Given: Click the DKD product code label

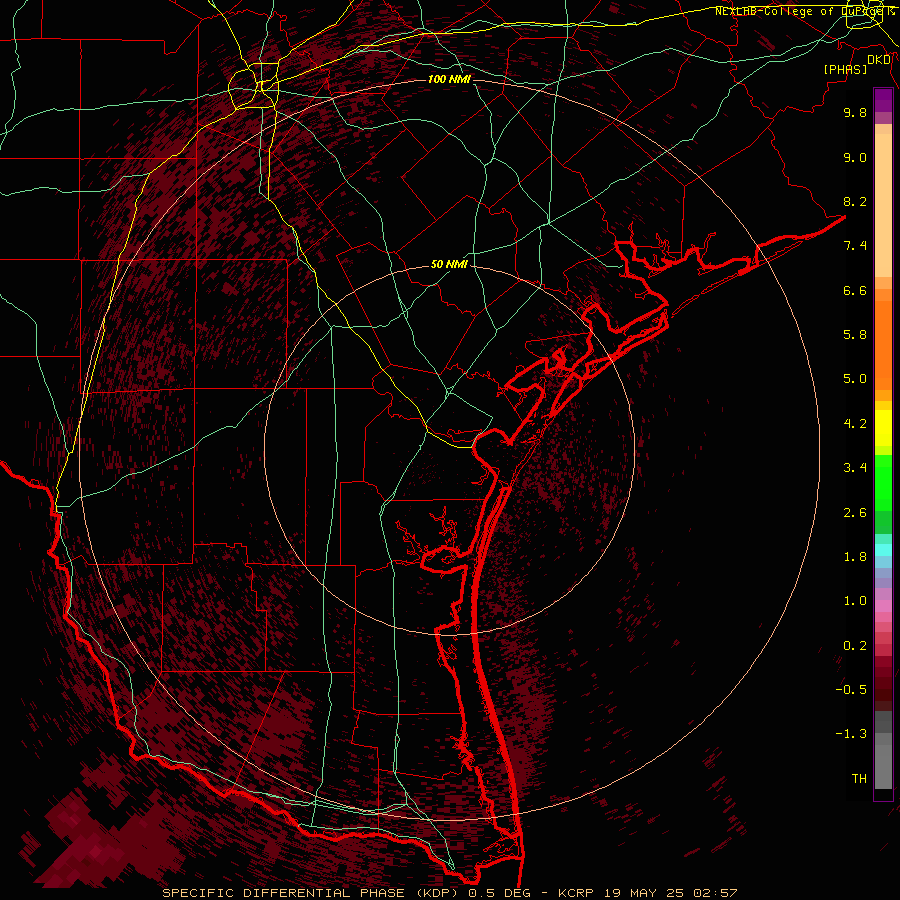Looking at the screenshot, I should pyautogui.click(x=879, y=60).
